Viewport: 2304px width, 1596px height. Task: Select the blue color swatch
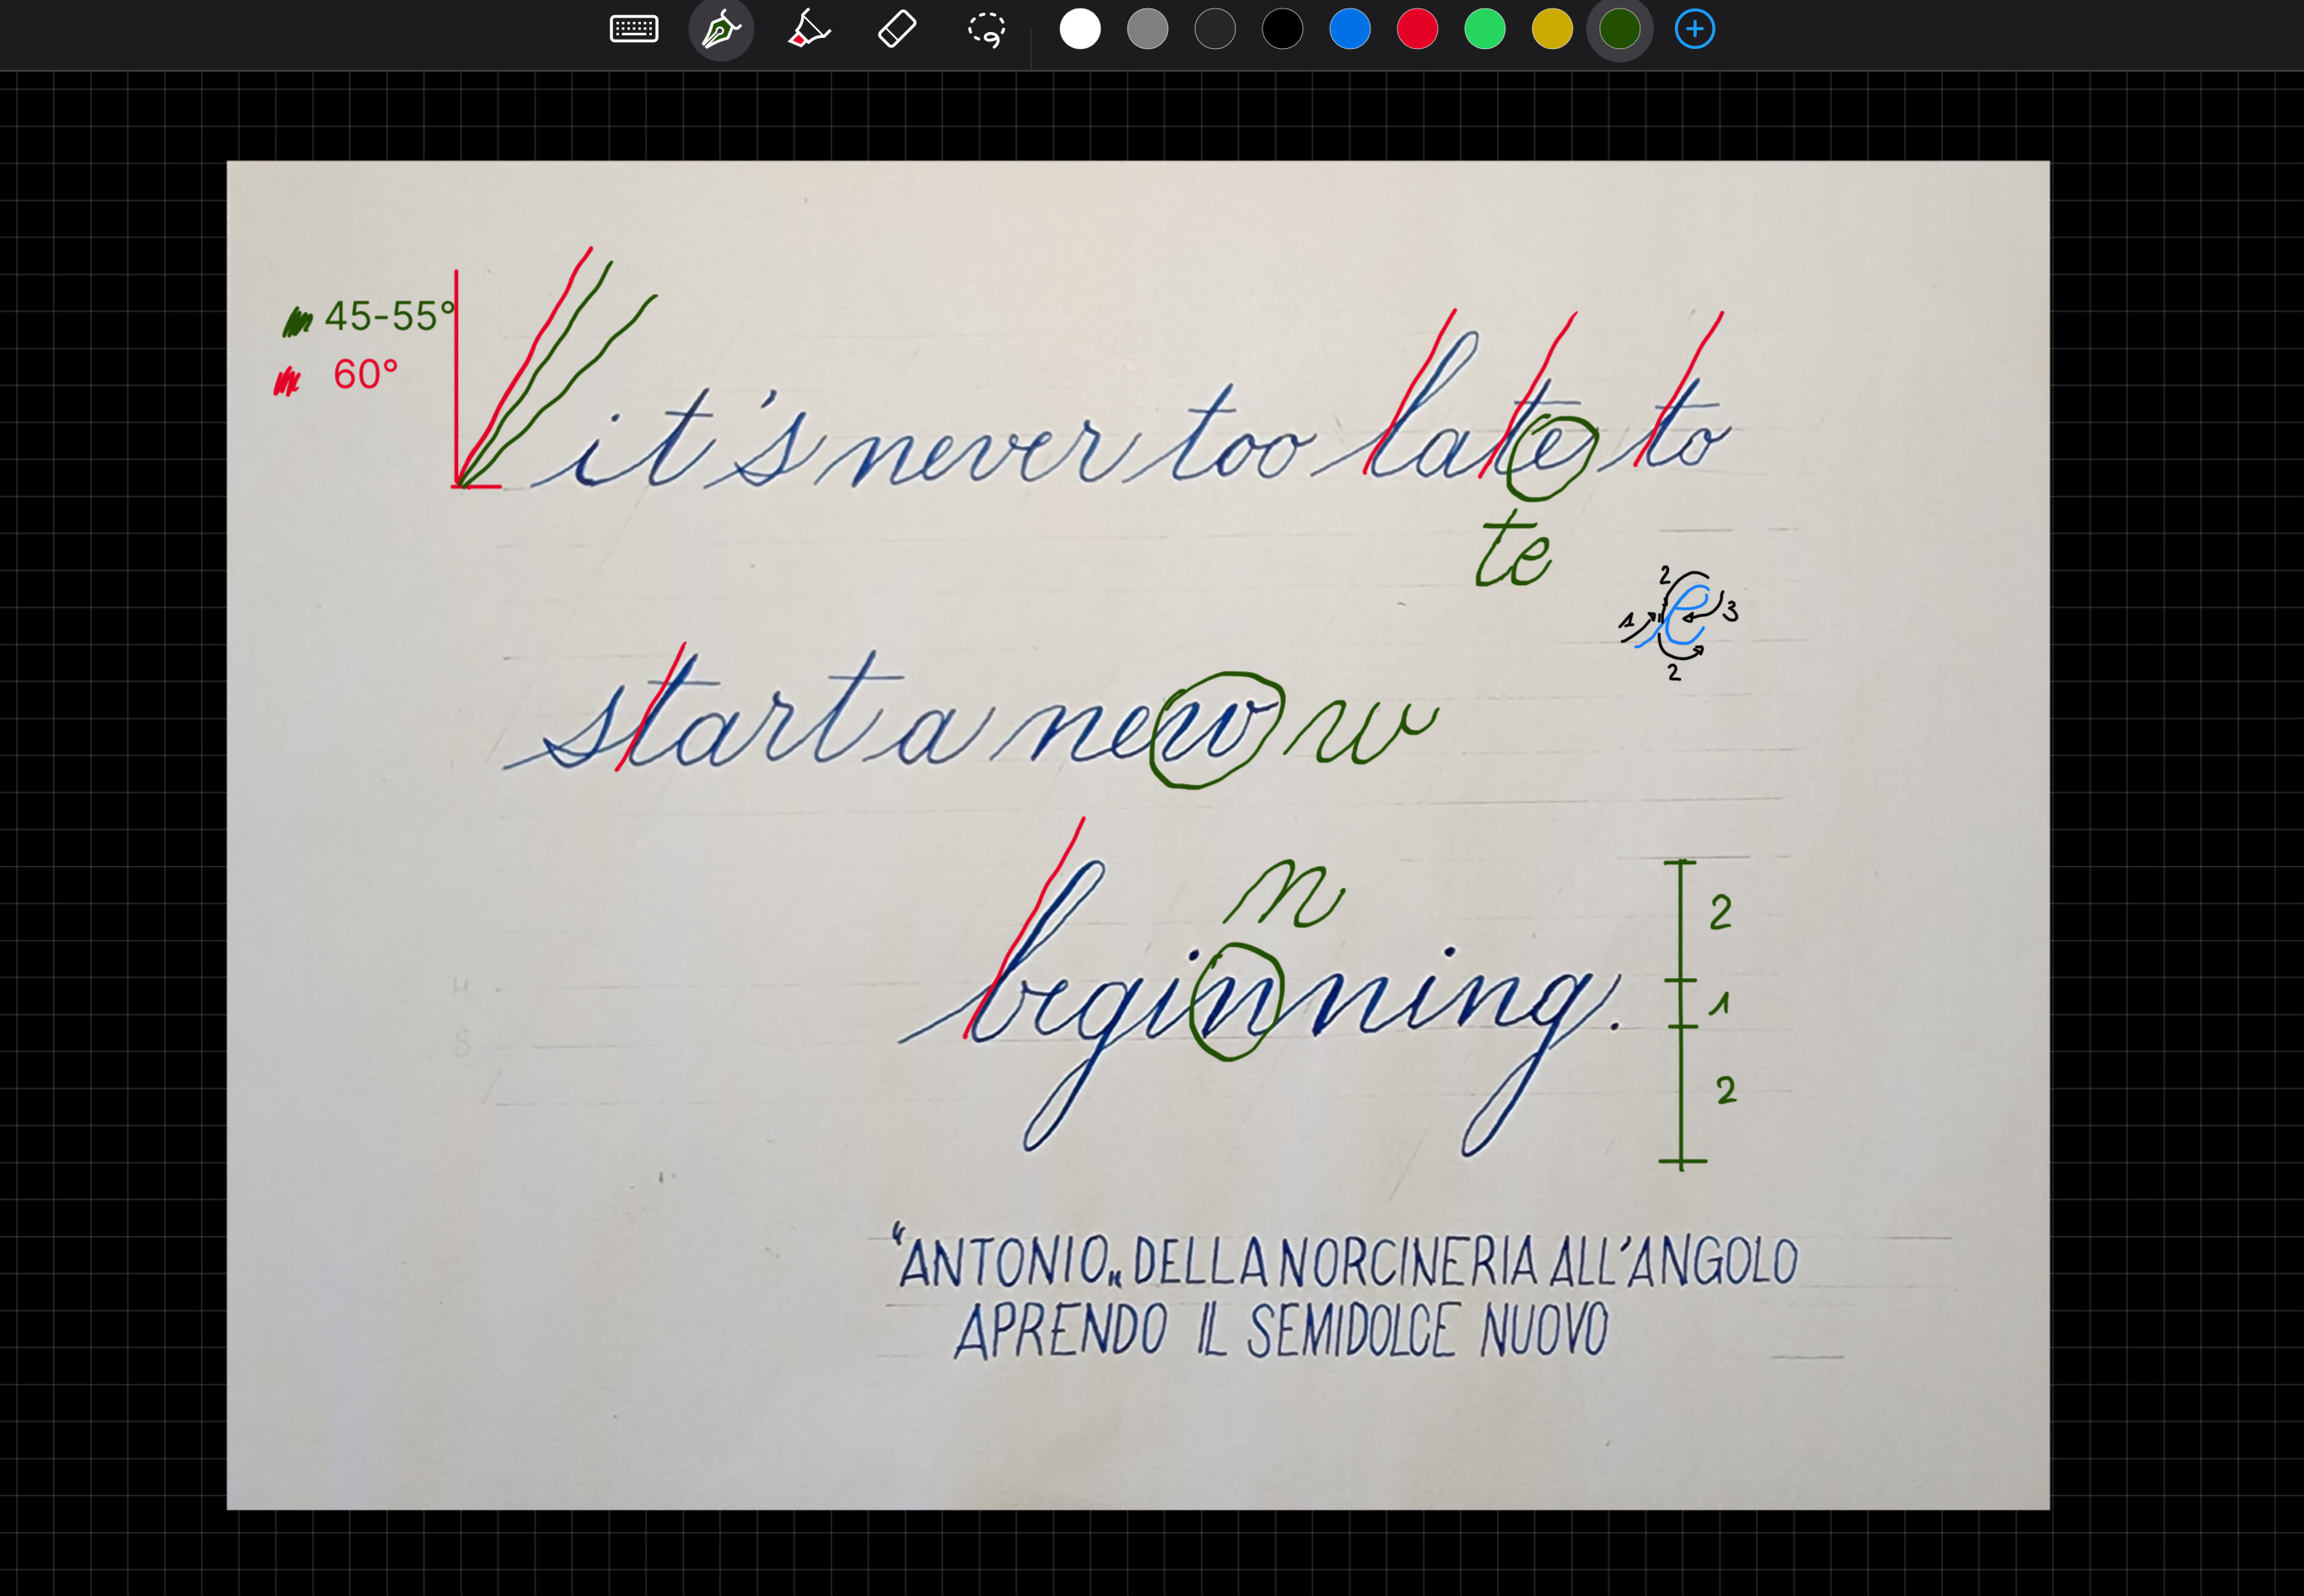coord(1349,29)
